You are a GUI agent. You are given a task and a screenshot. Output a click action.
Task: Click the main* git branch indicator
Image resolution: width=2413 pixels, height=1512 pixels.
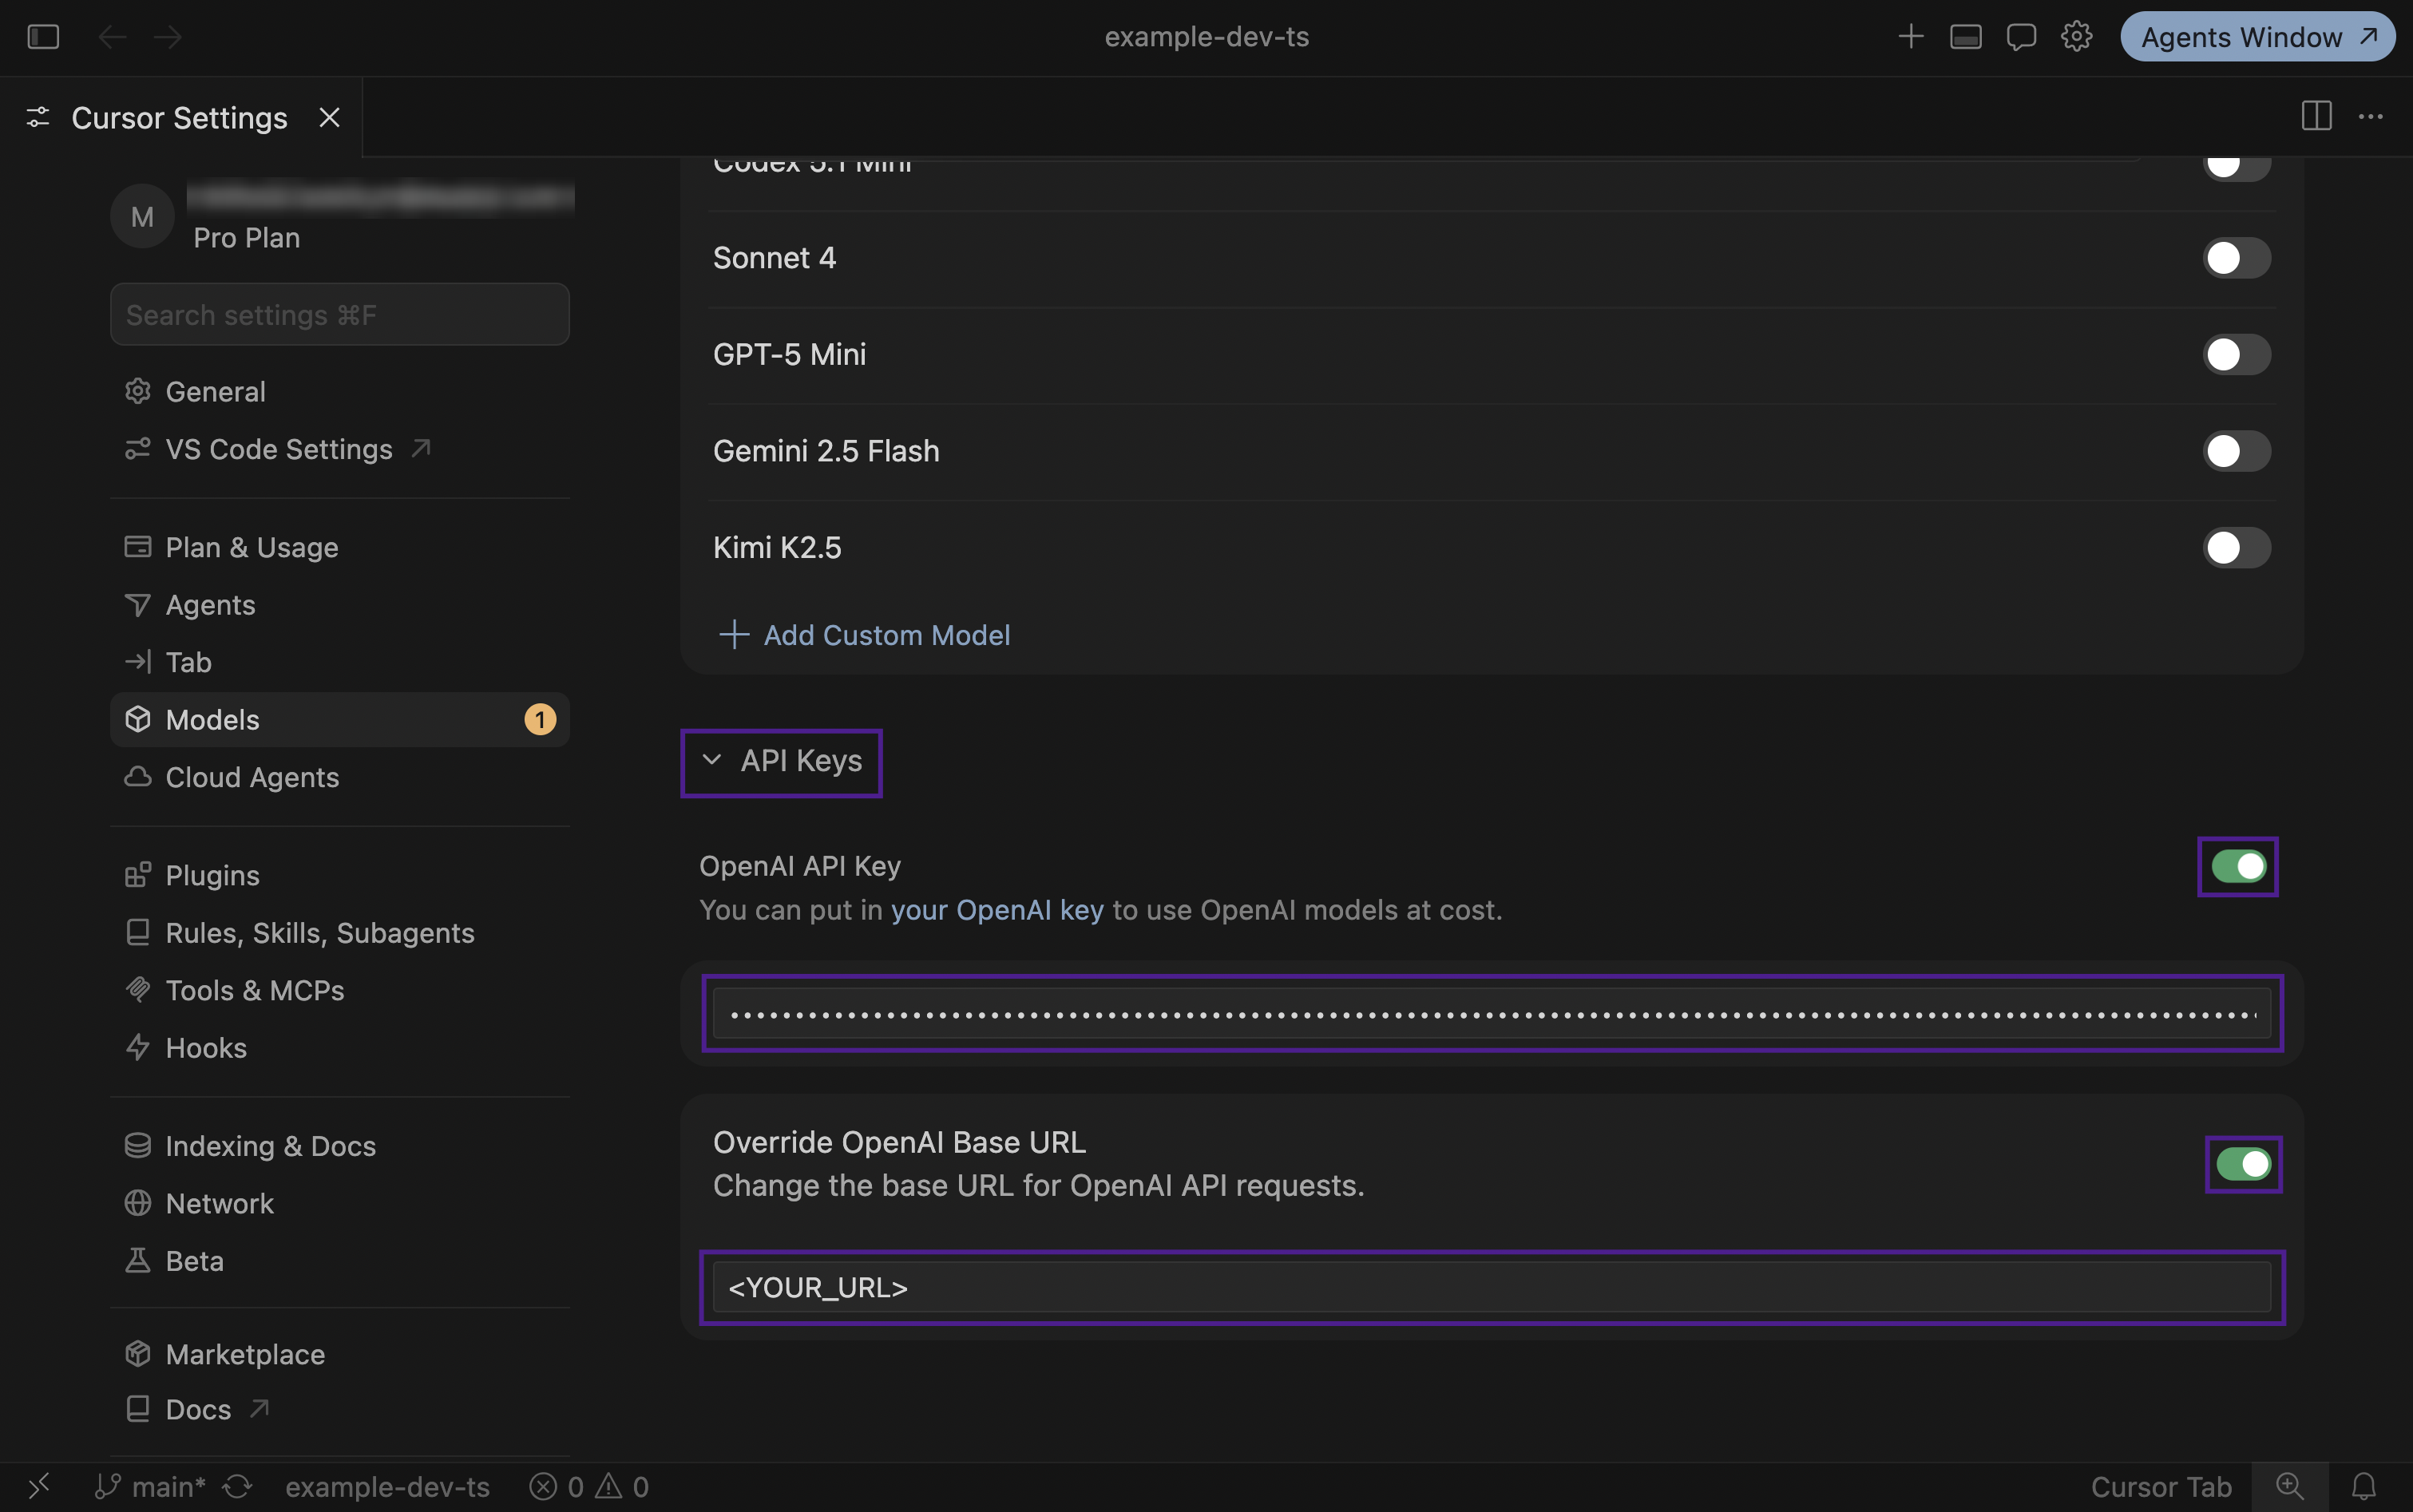pyautogui.click(x=150, y=1487)
